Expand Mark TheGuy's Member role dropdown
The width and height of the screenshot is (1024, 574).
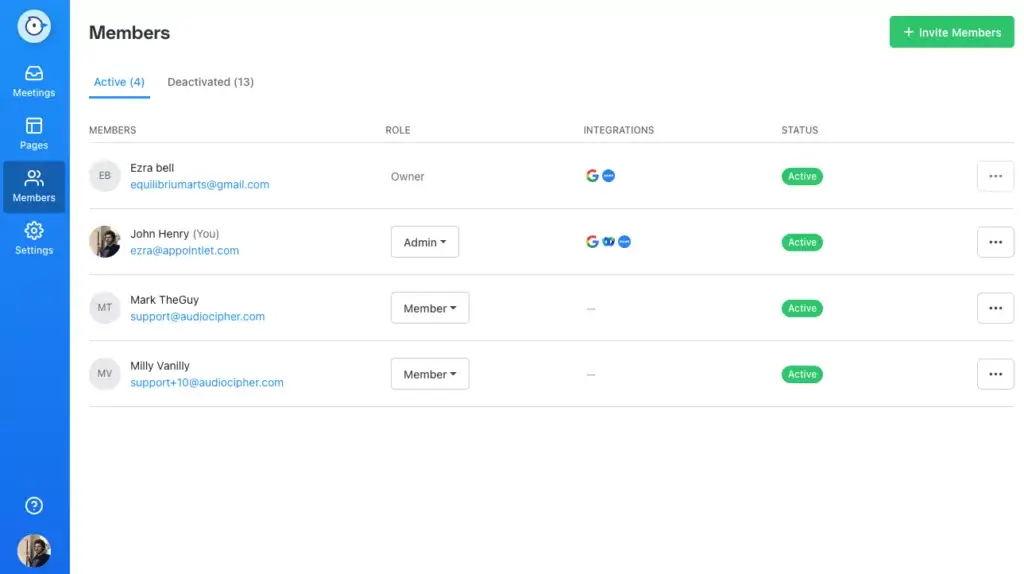[x=430, y=308]
